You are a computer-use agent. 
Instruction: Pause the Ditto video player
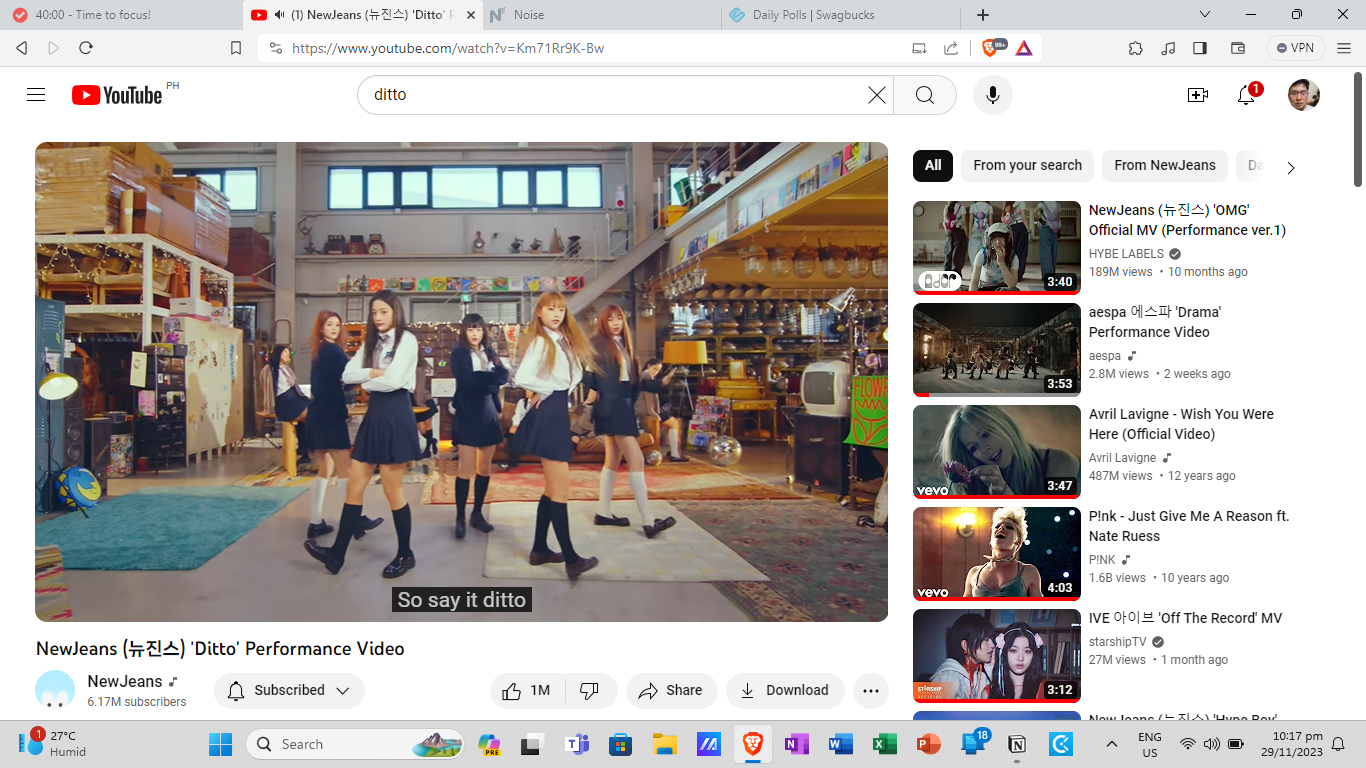pyautogui.click(x=461, y=380)
